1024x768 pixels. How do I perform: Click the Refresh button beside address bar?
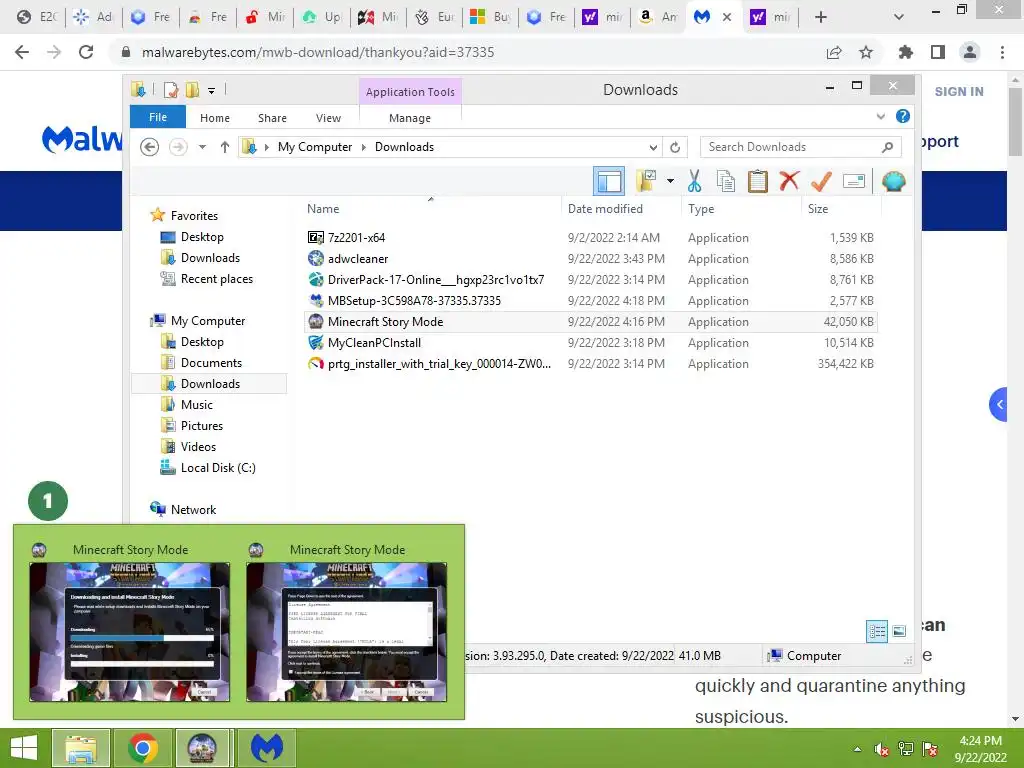coord(675,147)
